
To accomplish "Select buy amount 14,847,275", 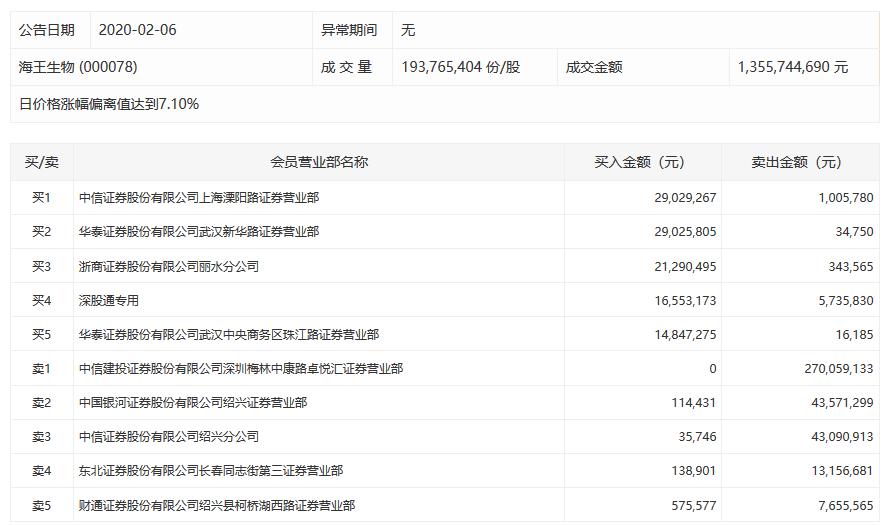I will tap(685, 334).
